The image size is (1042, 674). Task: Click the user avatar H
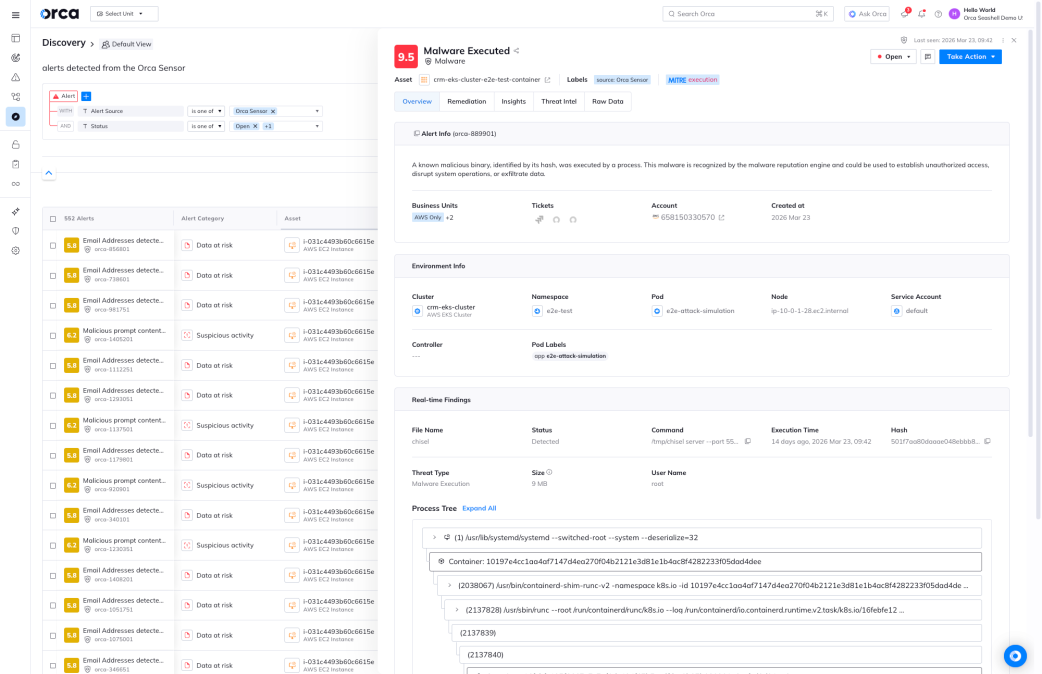[954, 14]
